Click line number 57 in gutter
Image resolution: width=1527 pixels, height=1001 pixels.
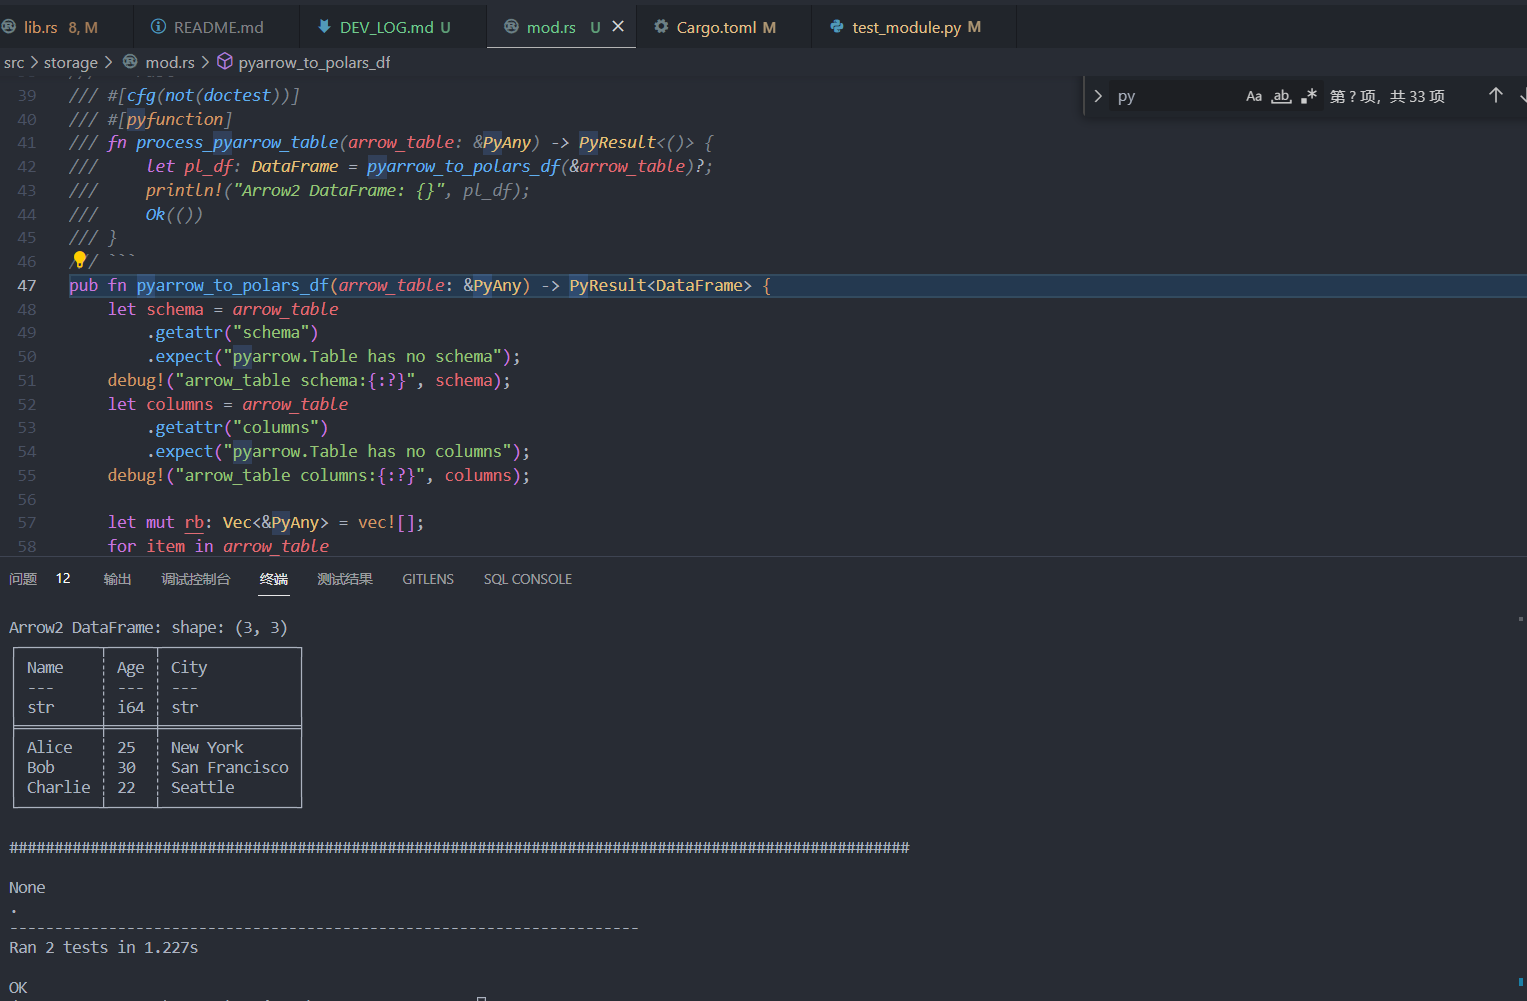[27, 522]
